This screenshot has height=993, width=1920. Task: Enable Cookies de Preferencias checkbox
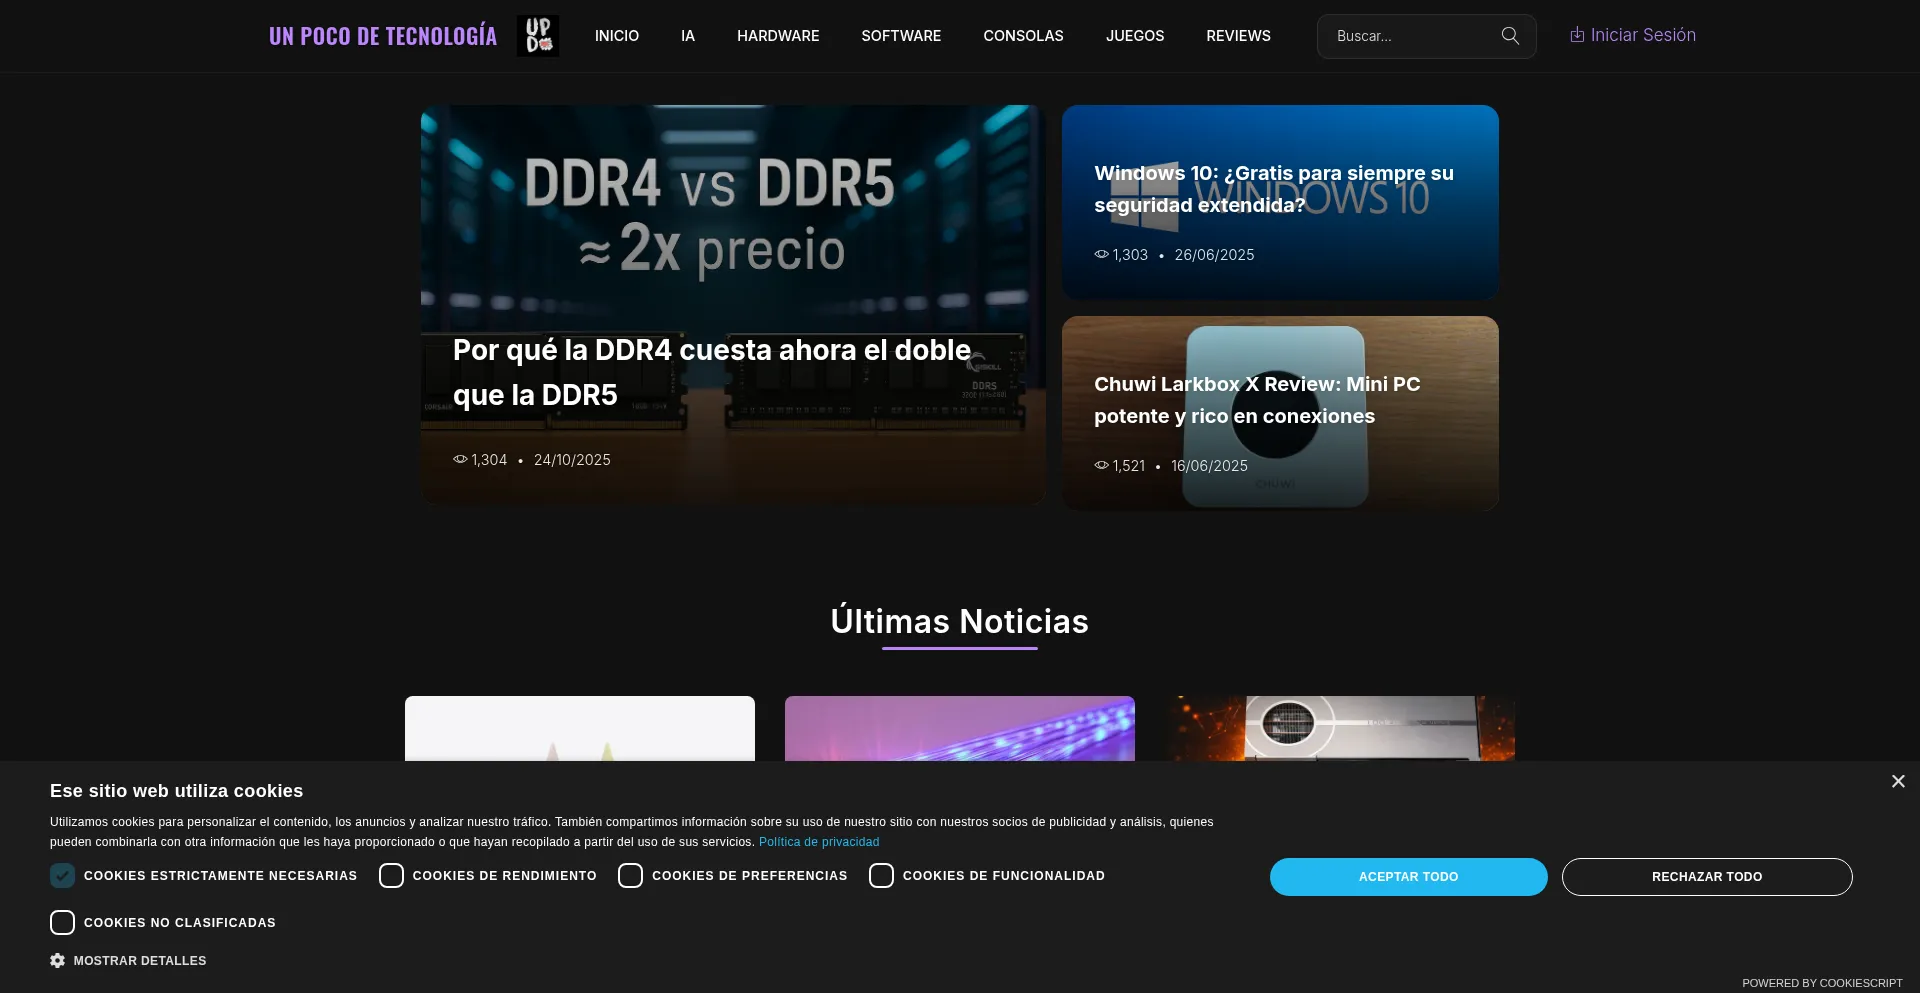(630, 876)
